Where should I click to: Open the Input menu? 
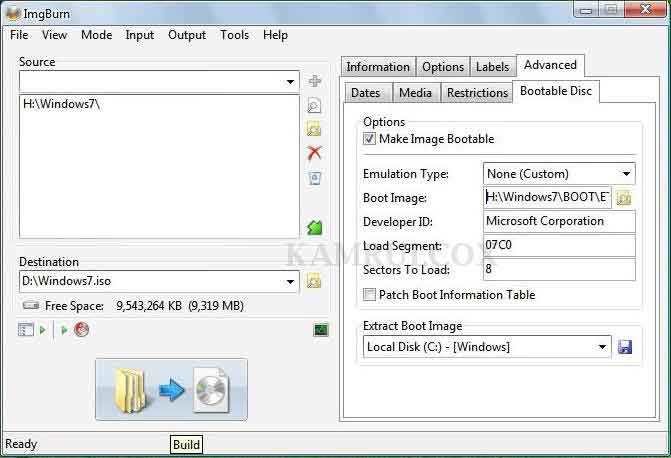[x=140, y=35]
